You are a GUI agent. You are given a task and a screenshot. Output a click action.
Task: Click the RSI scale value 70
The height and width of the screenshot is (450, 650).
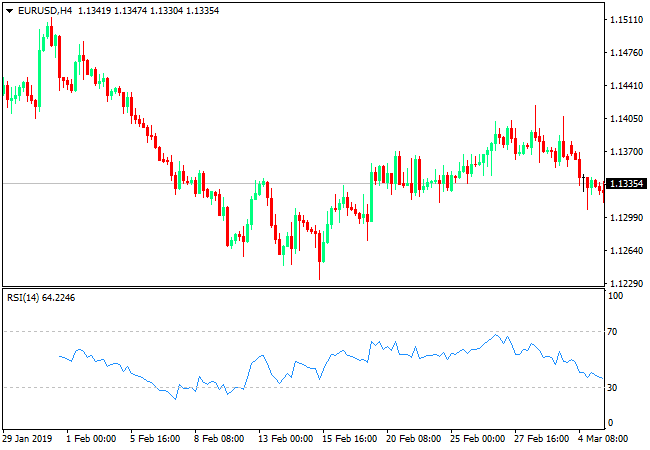613,331
